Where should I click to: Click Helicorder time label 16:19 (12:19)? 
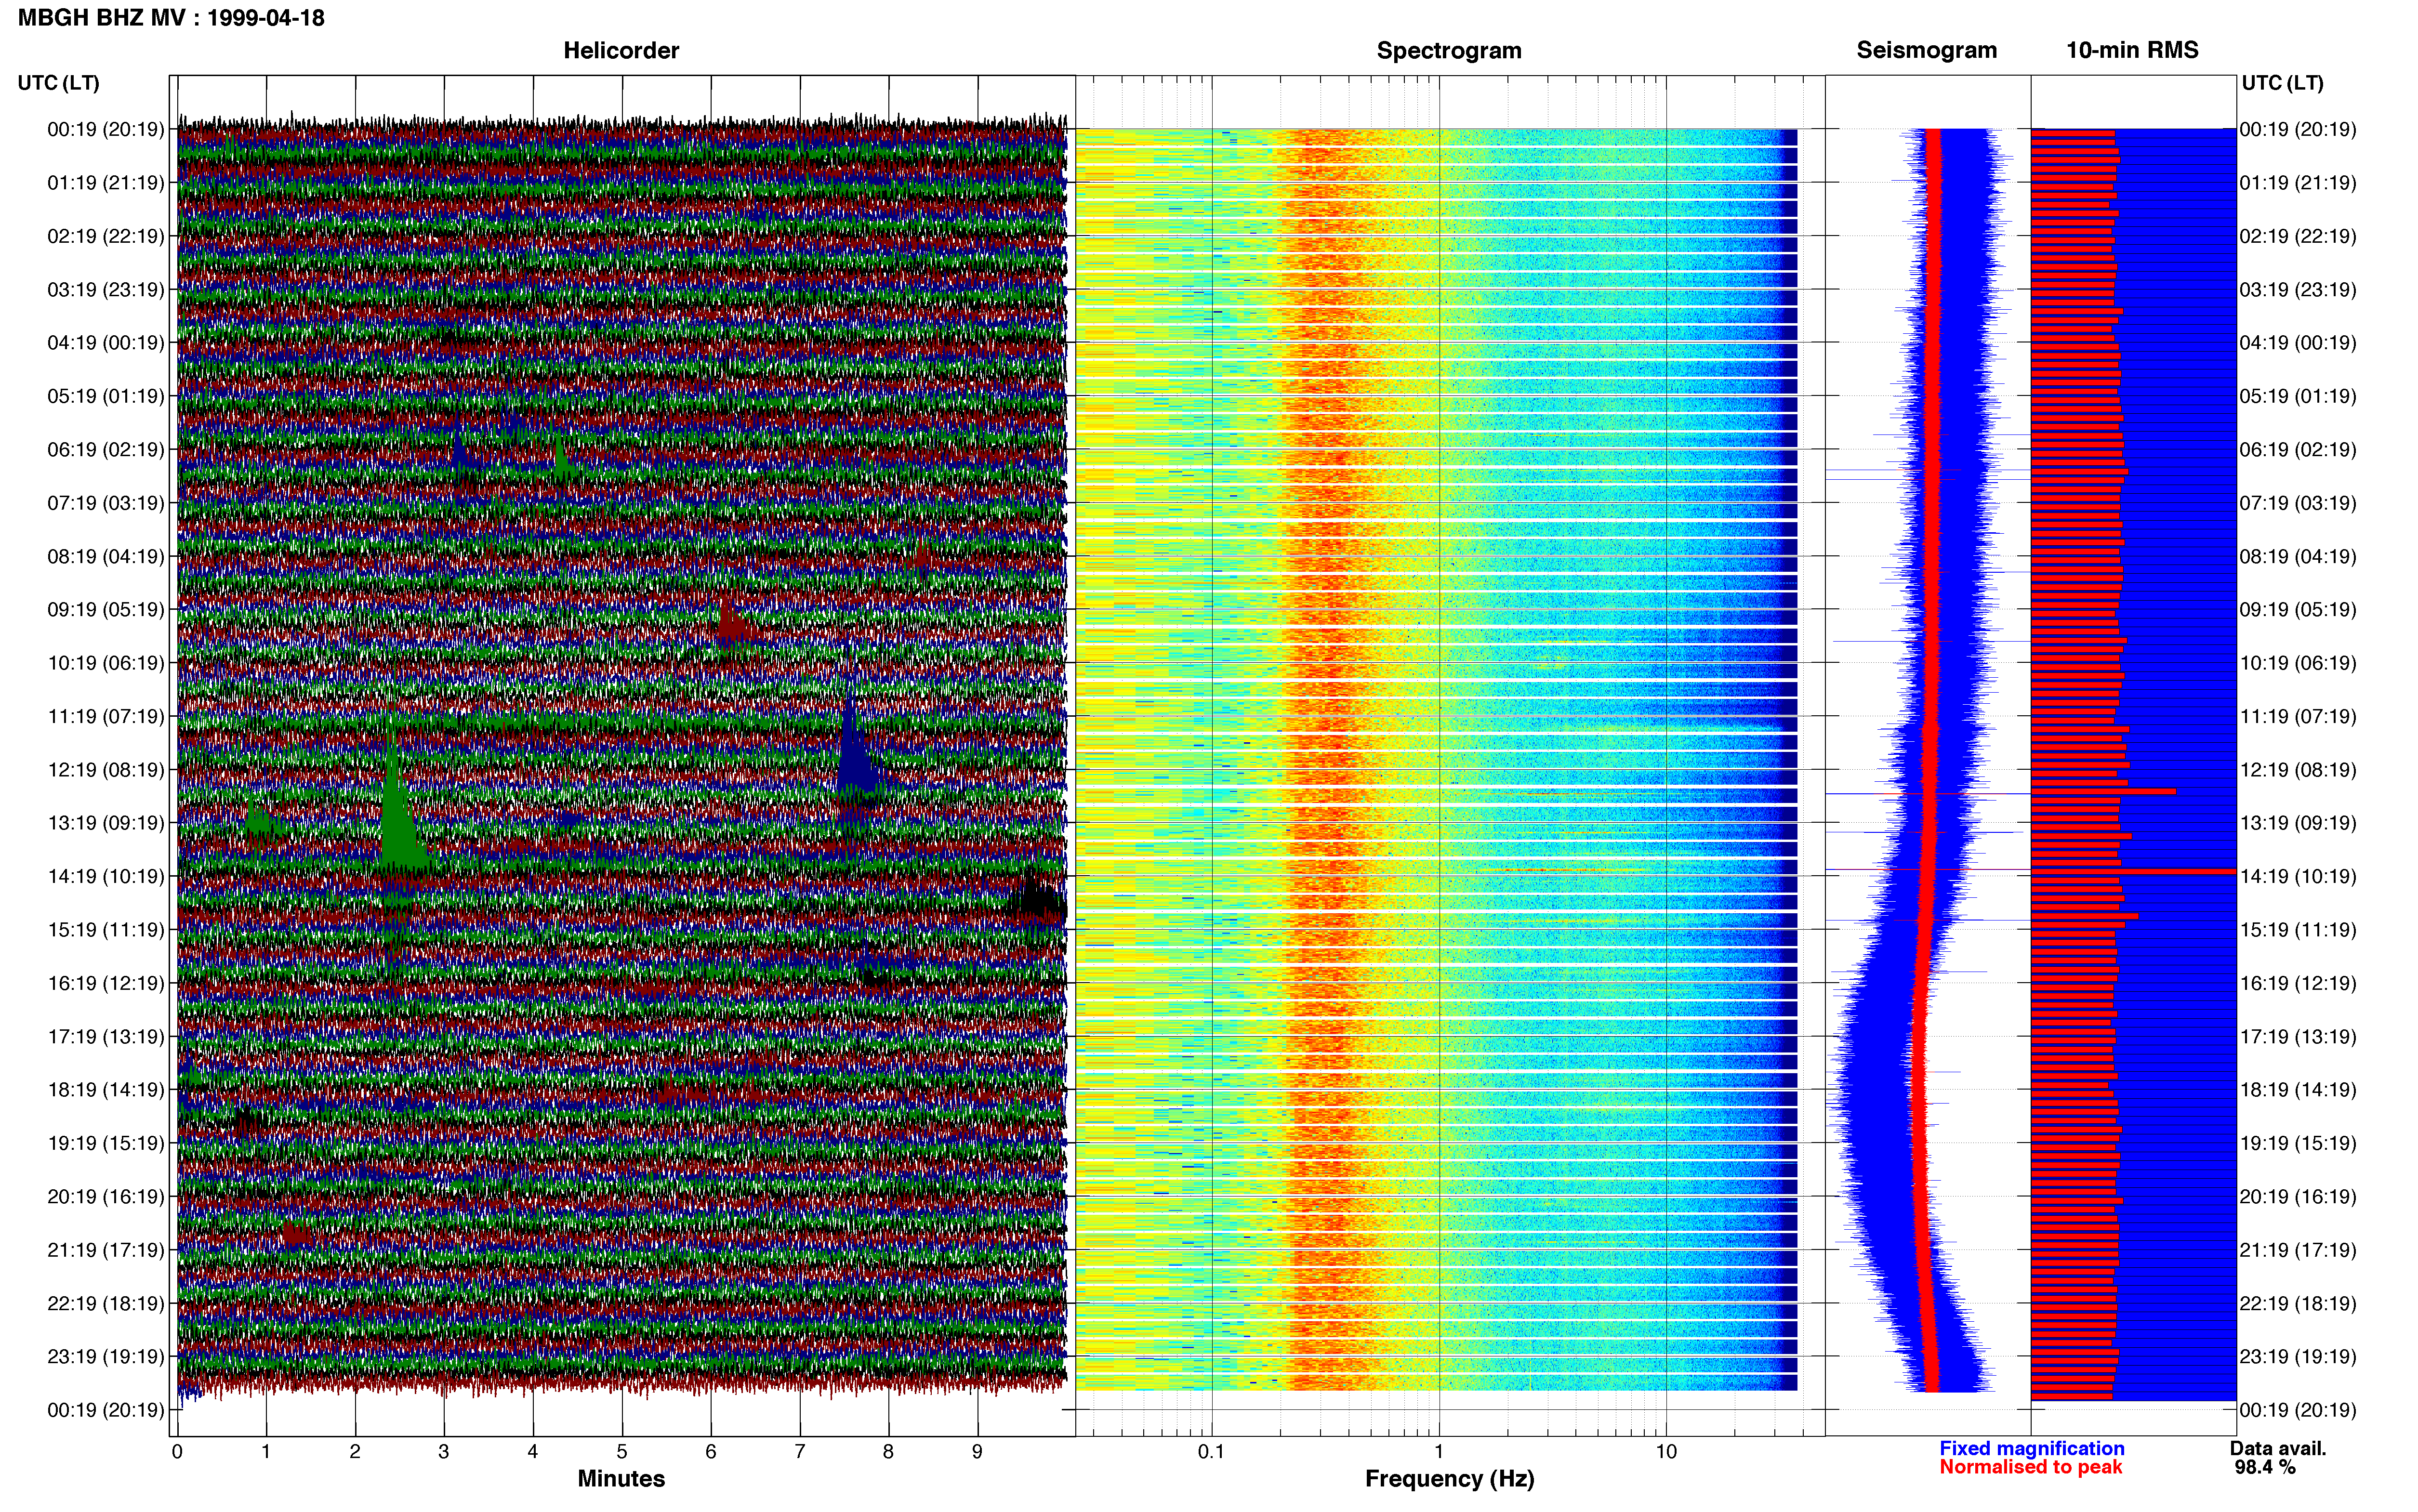click(106, 984)
